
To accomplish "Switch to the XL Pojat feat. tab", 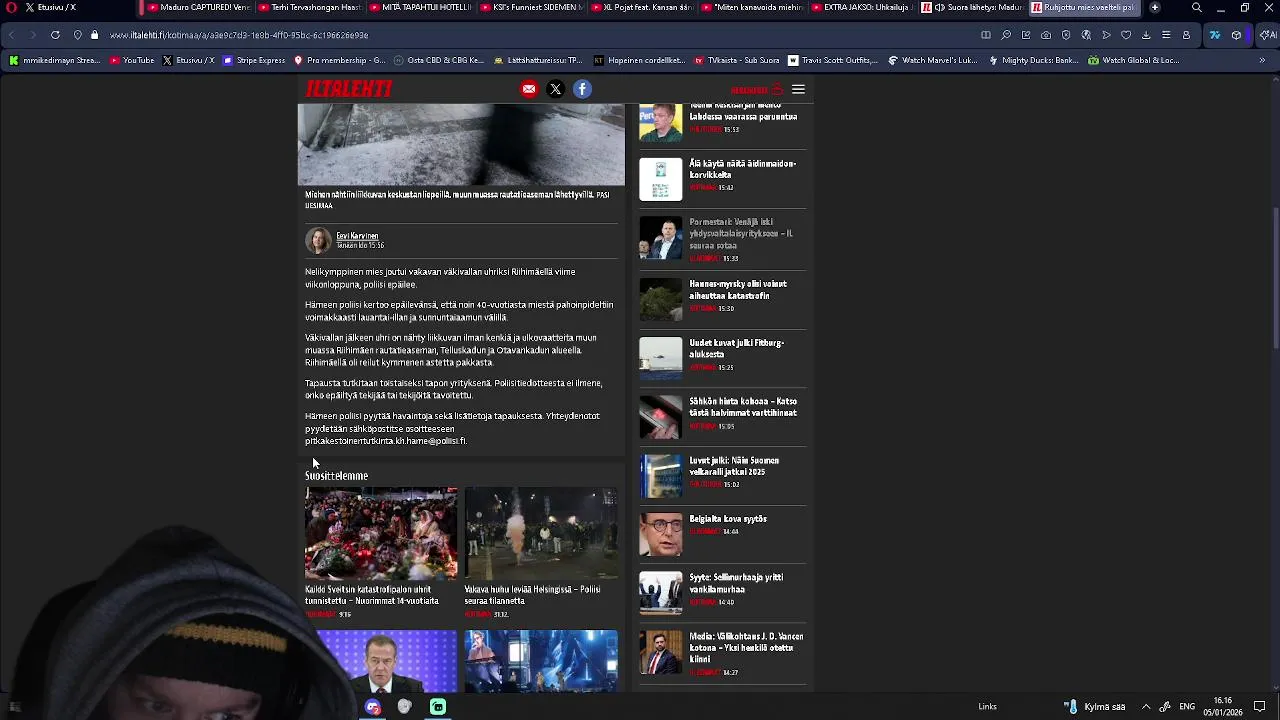I will [x=641, y=7].
